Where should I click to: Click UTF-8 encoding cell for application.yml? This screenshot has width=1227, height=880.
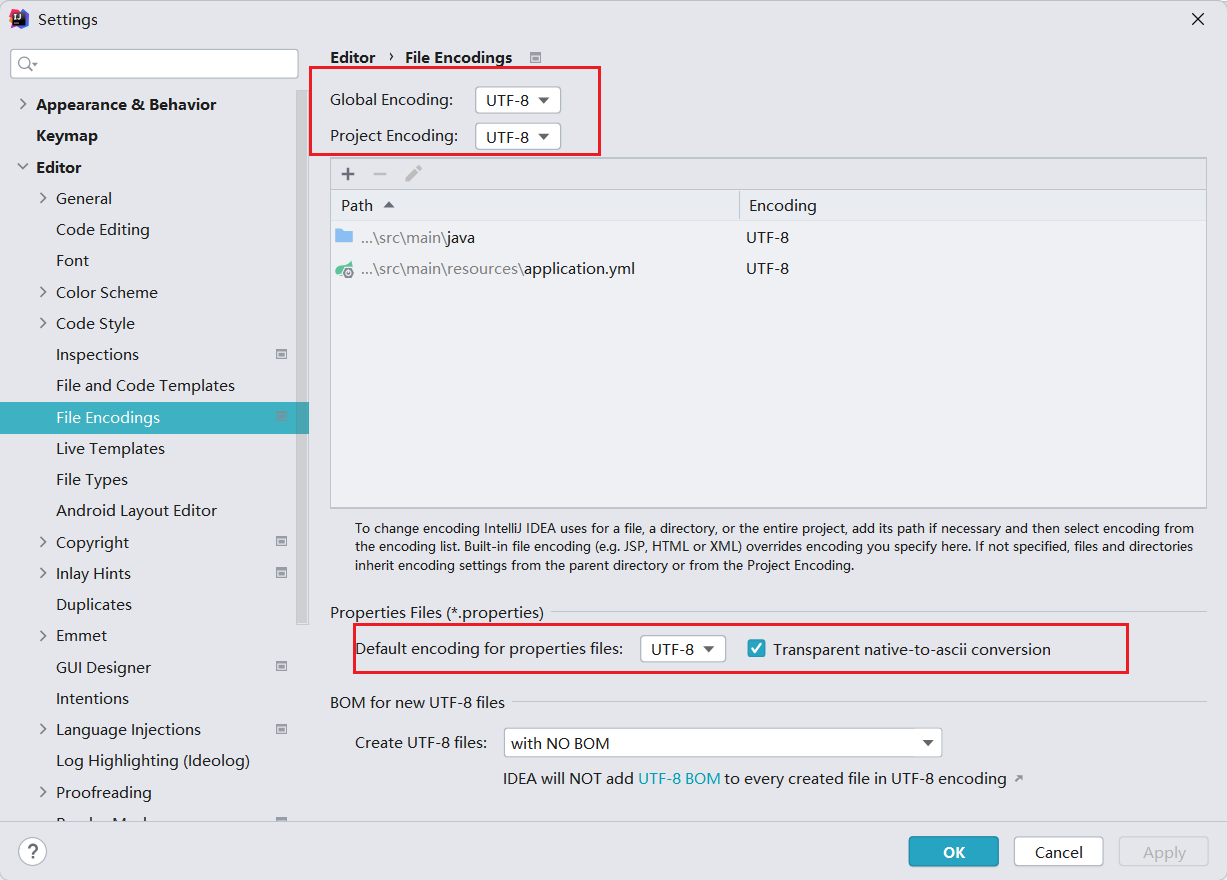767,268
